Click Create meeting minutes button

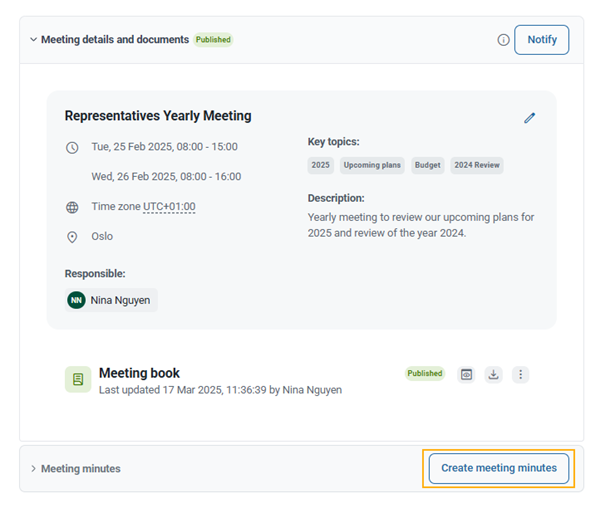pyautogui.click(x=499, y=468)
